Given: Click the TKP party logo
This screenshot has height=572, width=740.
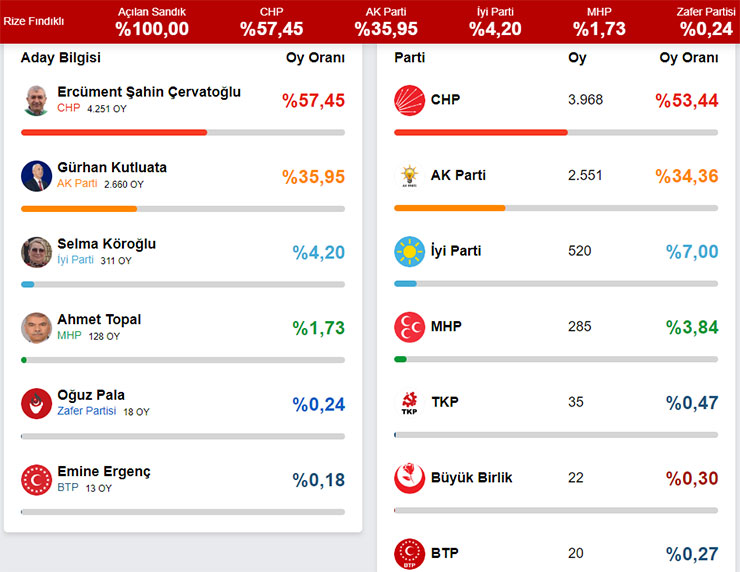Looking at the screenshot, I should click(x=409, y=403).
